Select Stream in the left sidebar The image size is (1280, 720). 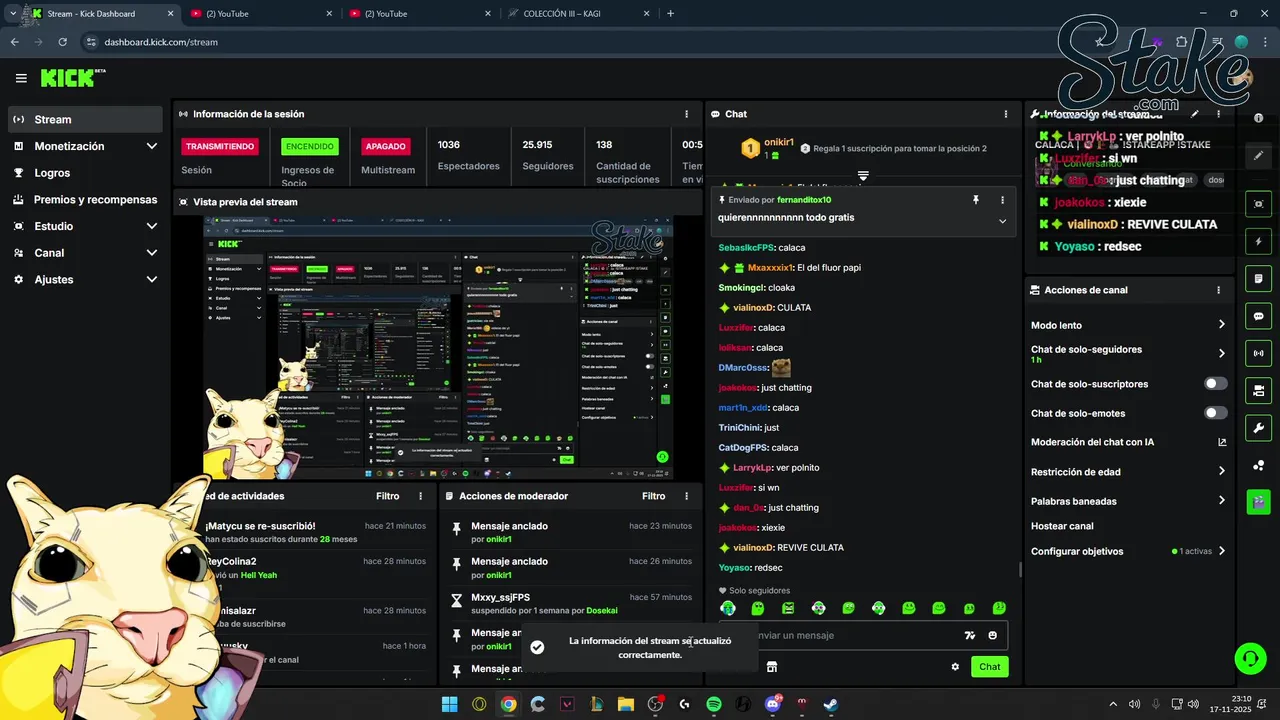tap(85, 119)
